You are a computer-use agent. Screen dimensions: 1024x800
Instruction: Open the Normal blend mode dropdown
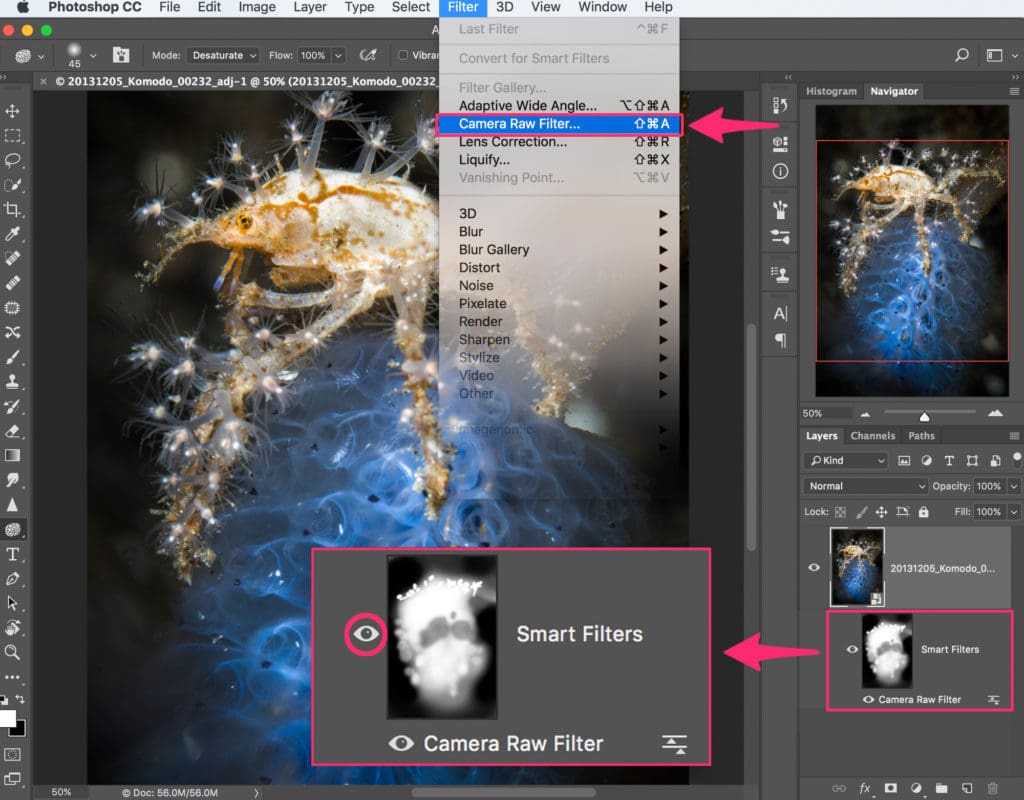pos(865,486)
